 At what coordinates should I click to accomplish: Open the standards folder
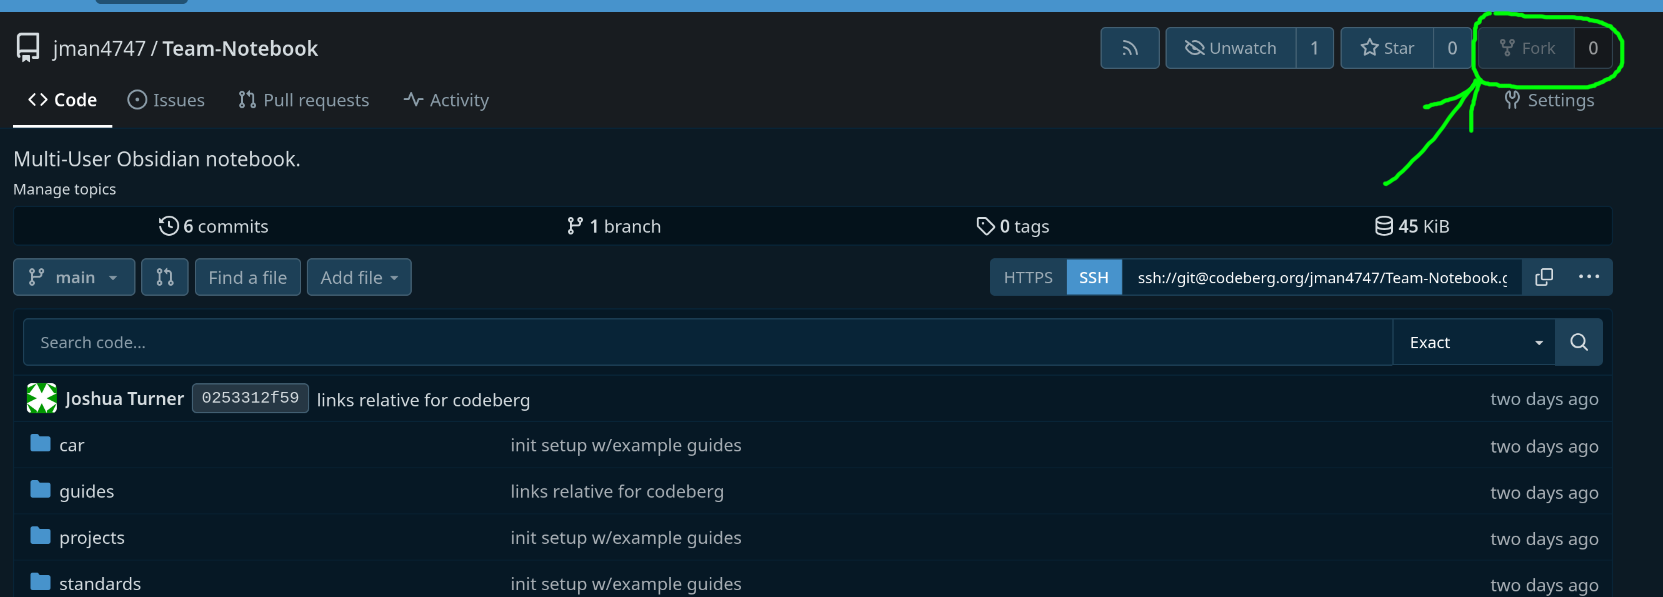click(x=100, y=583)
